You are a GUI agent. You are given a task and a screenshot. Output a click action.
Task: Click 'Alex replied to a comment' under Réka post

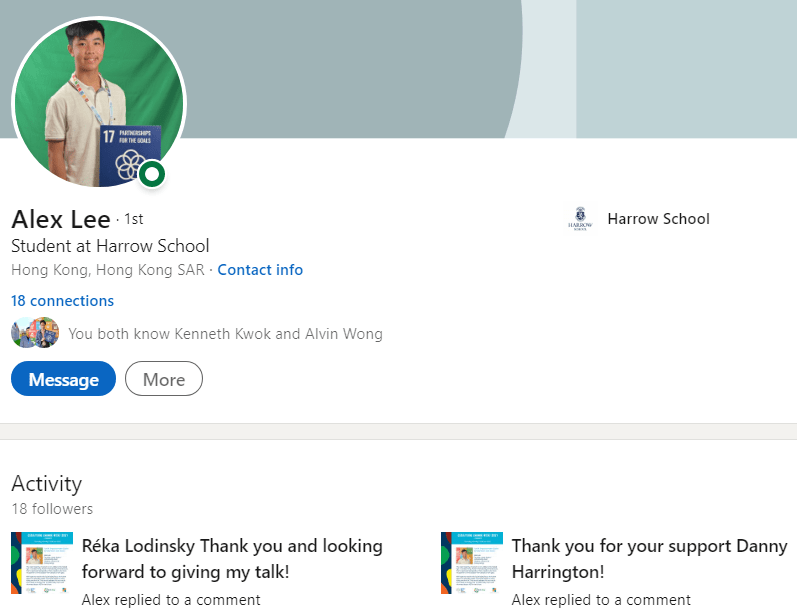pos(171,600)
